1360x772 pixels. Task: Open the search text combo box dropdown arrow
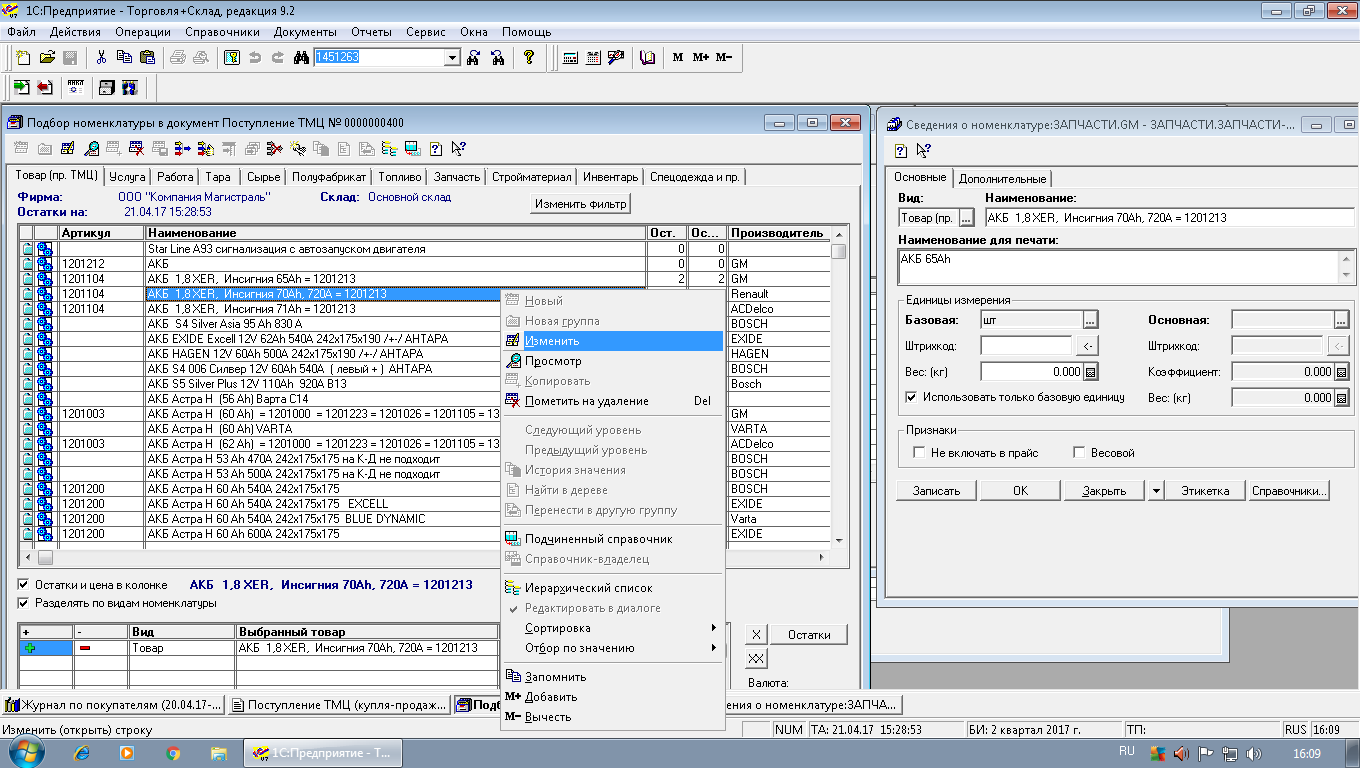click(x=452, y=57)
